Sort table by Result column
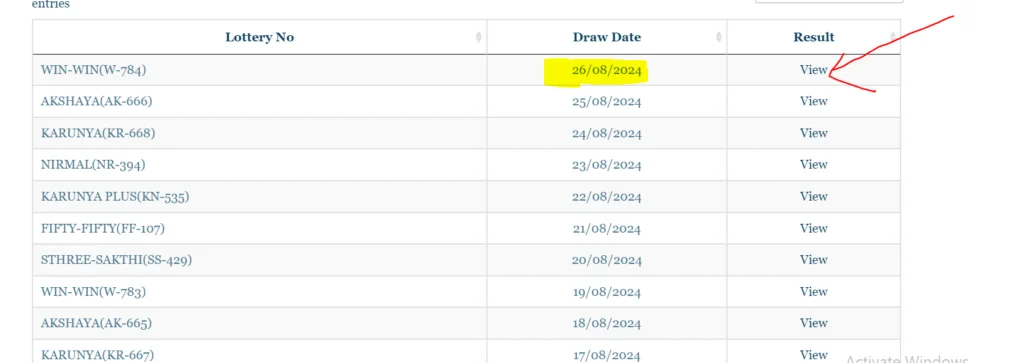This screenshot has width=1024, height=363. [893, 37]
